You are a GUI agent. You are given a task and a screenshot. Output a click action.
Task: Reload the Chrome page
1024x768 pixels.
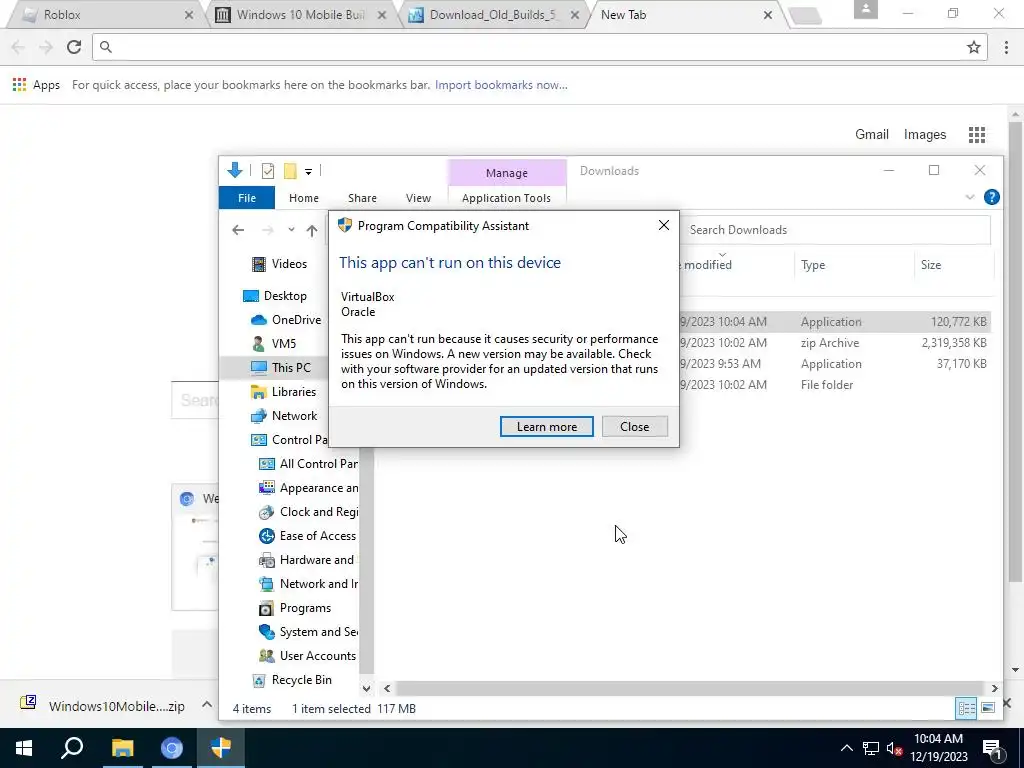click(74, 47)
